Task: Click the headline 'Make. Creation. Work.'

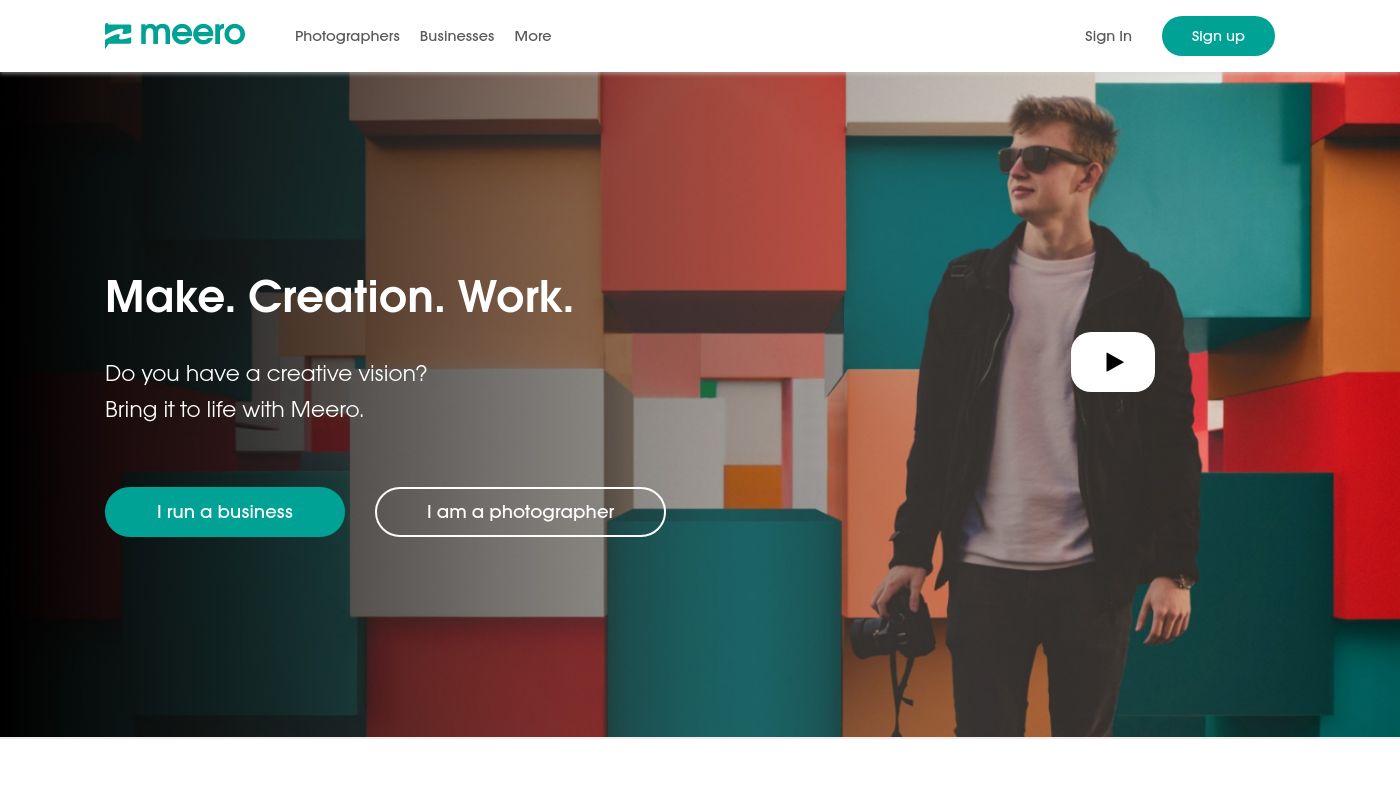Action: [x=339, y=296]
